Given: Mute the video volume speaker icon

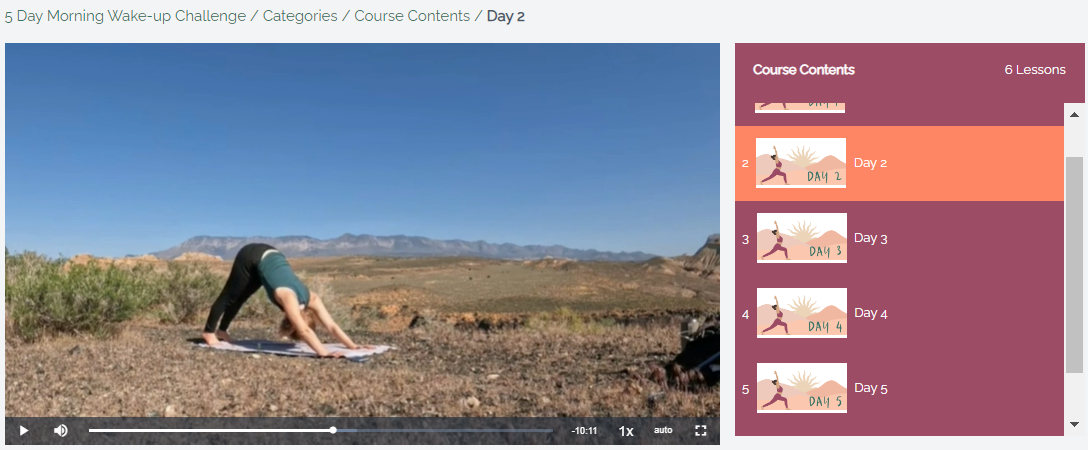Looking at the screenshot, I should [60, 431].
